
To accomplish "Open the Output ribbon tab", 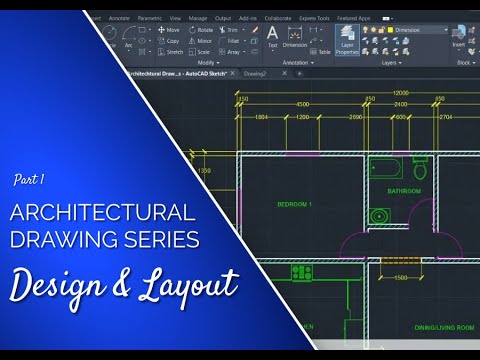I will click(223, 18).
